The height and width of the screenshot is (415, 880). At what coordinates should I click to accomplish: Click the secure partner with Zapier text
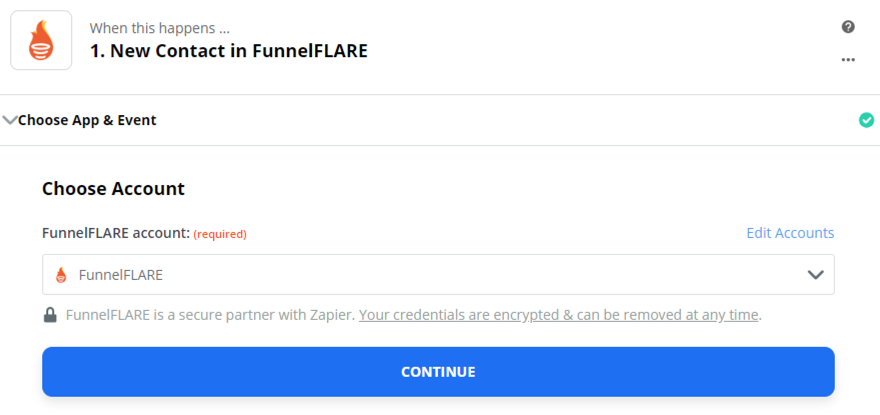[211, 315]
